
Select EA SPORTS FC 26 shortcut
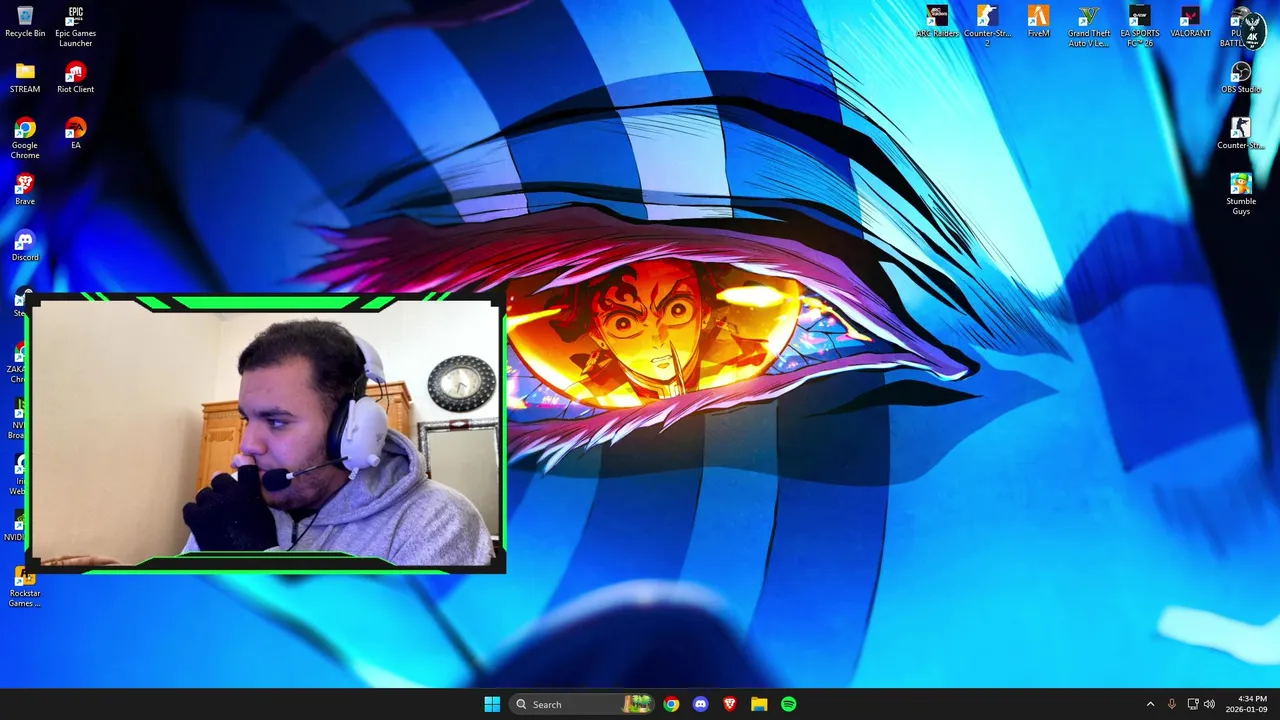click(1139, 26)
